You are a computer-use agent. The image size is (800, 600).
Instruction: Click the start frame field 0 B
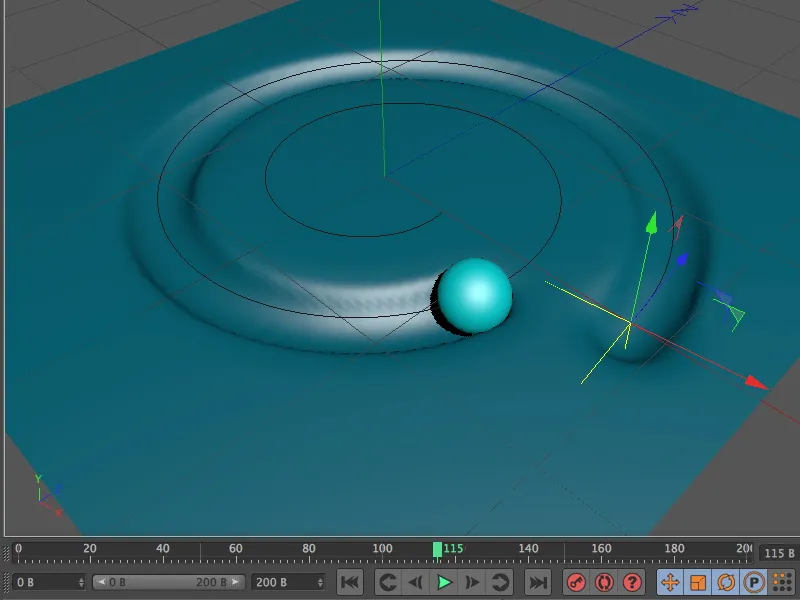pyautogui.click(x=49, y=582)
